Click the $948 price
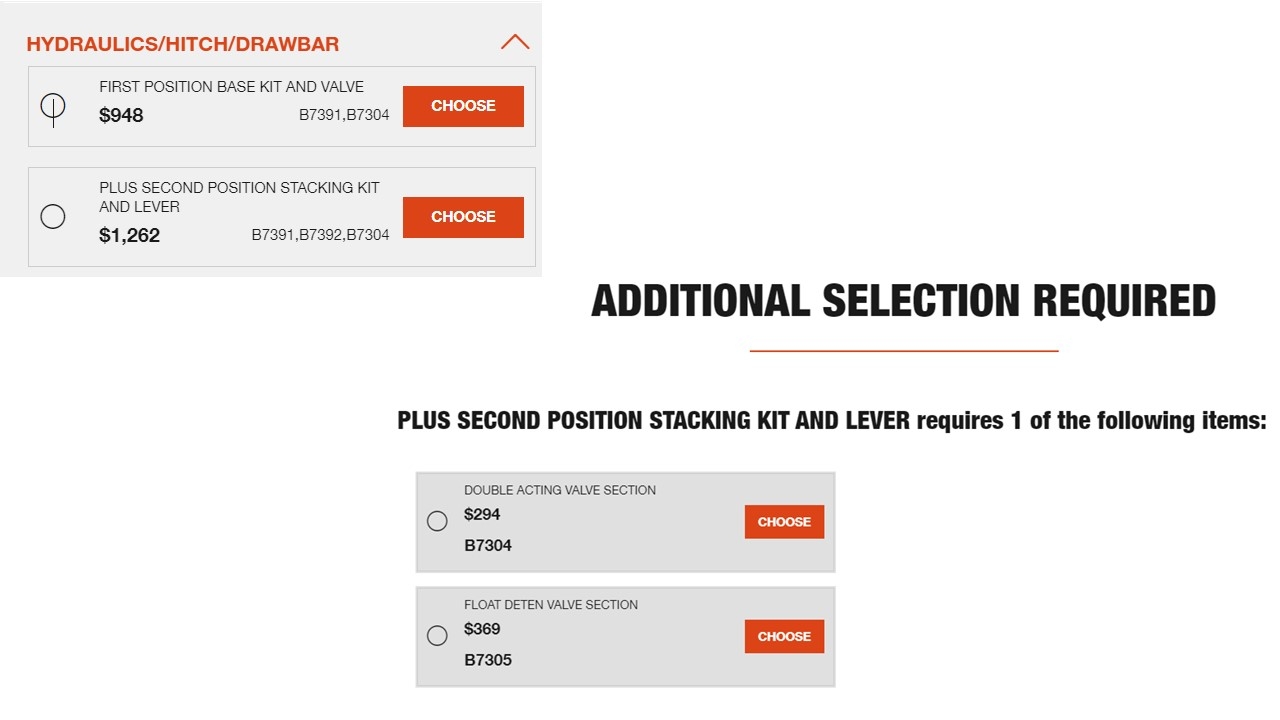The height and width of the screenshot is (720, 1280). 121,115
